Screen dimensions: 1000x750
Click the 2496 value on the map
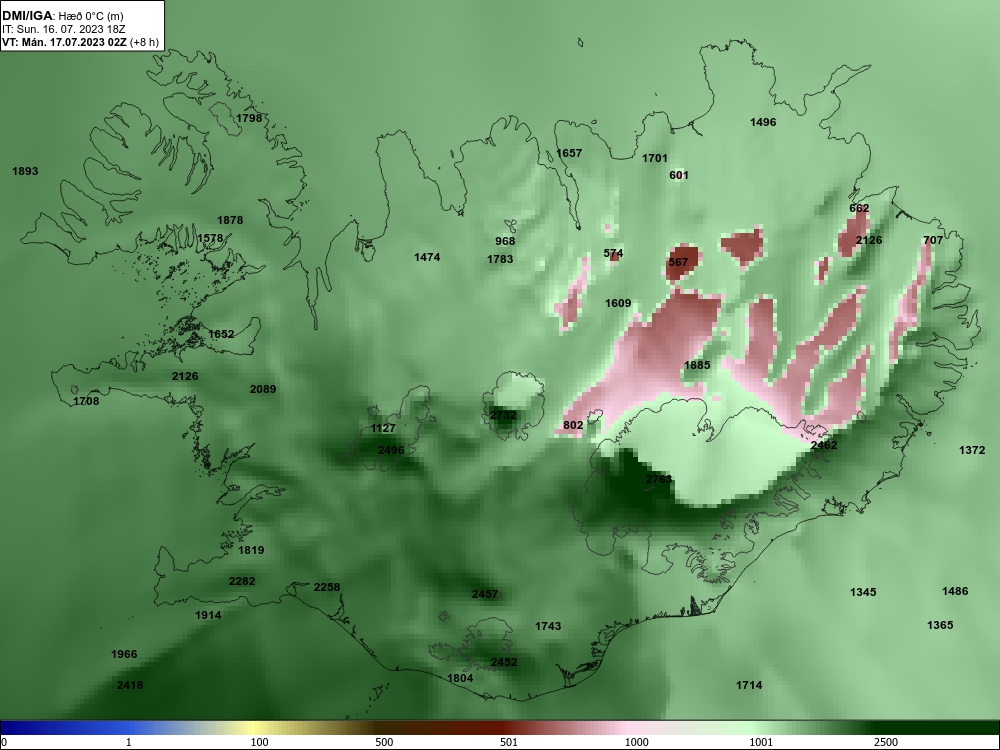pos(391,450)
